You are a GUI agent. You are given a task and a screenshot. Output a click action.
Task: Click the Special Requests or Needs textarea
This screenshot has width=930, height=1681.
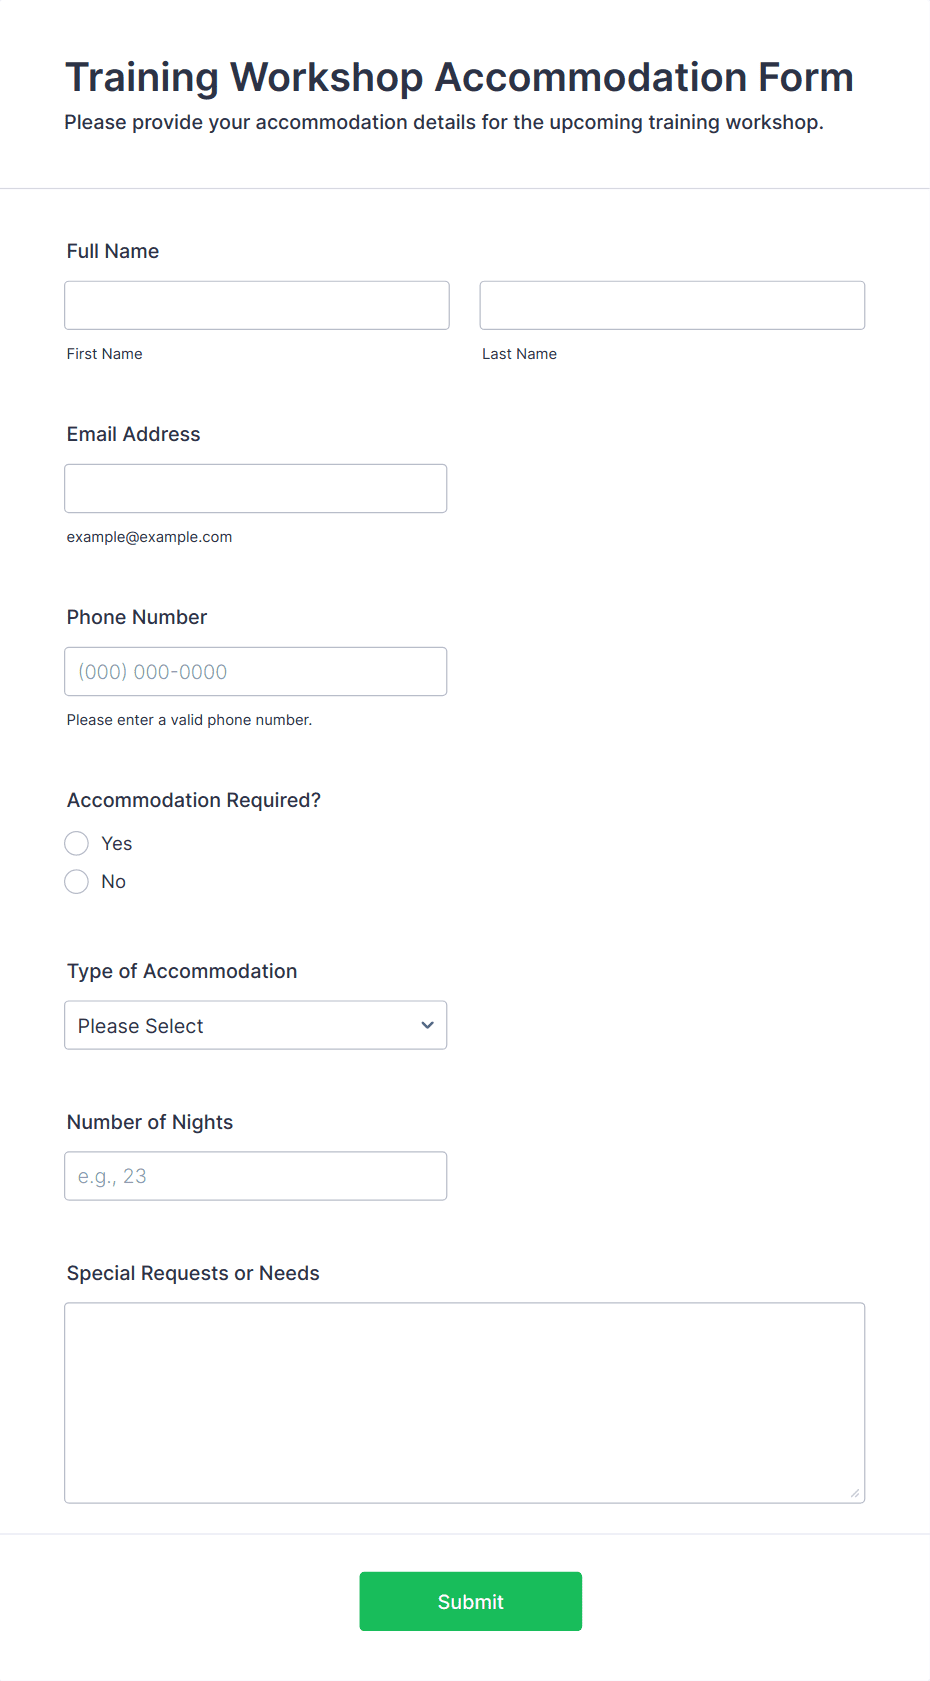(x=465, y=1402)
